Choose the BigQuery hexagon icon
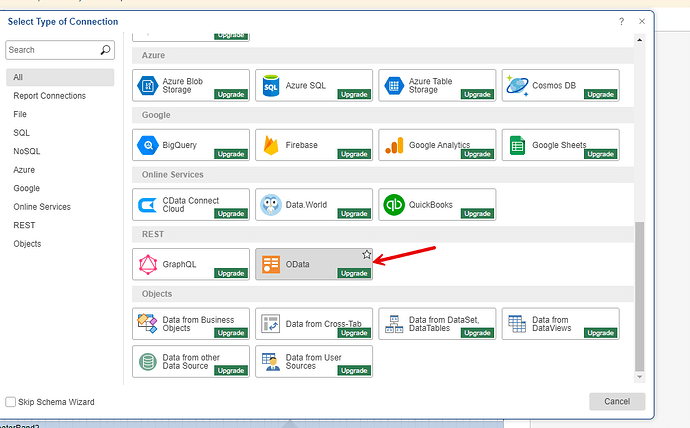690x428 pixels. coord(148,145)
